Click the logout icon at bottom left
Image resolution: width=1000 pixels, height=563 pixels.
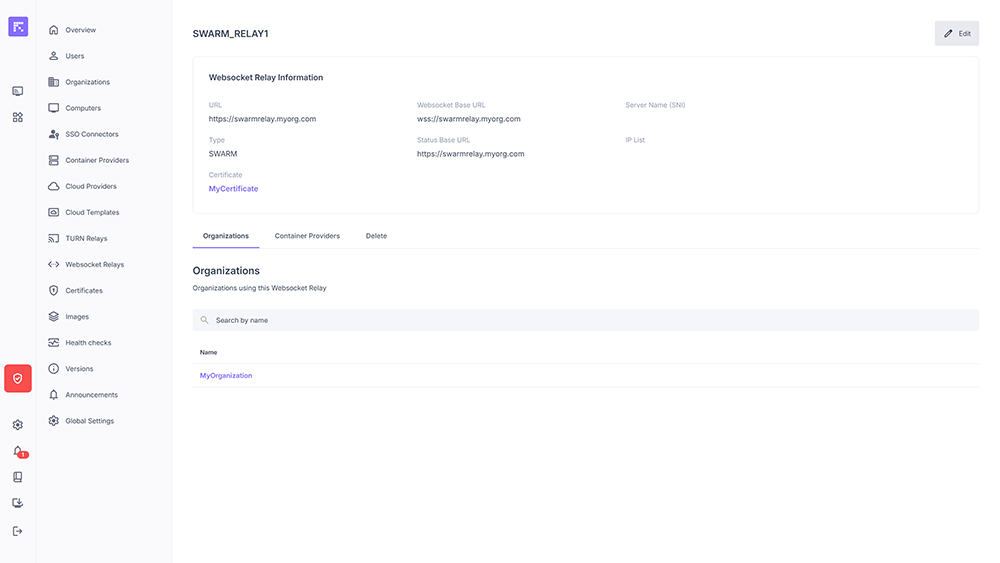(x=18, y=531)
